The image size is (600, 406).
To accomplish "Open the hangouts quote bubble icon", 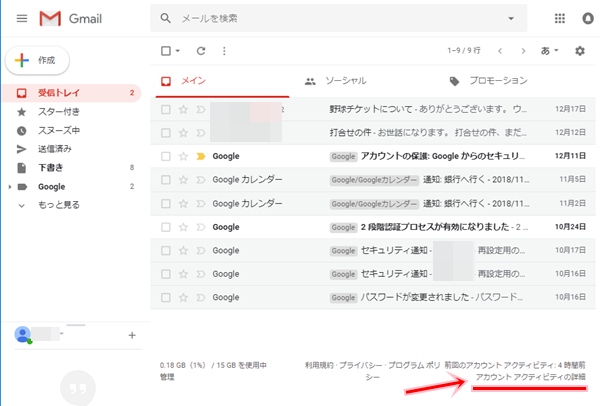I will coord(78,388).
